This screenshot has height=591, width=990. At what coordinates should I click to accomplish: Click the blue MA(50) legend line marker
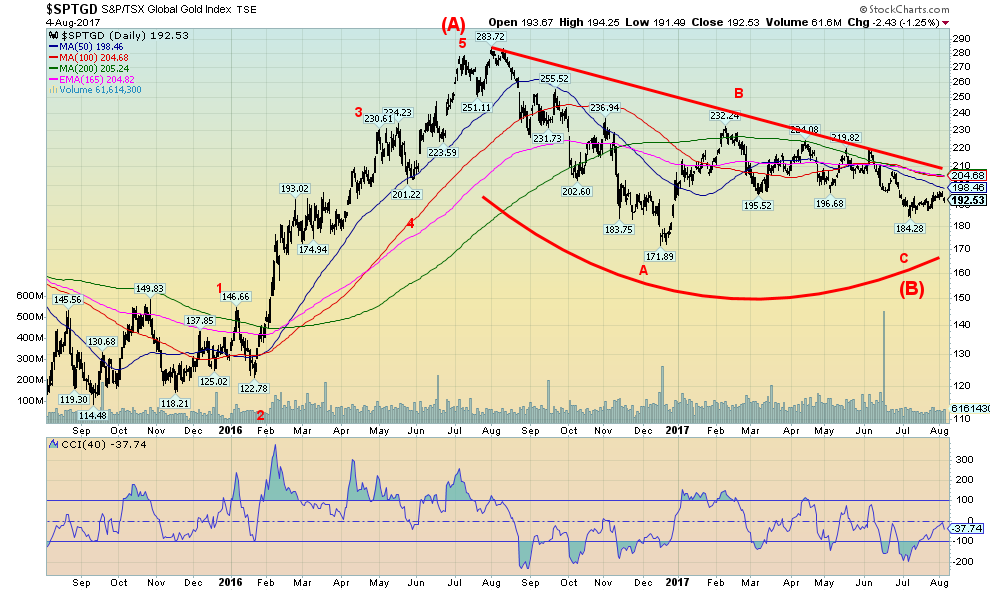pos(53,47)
